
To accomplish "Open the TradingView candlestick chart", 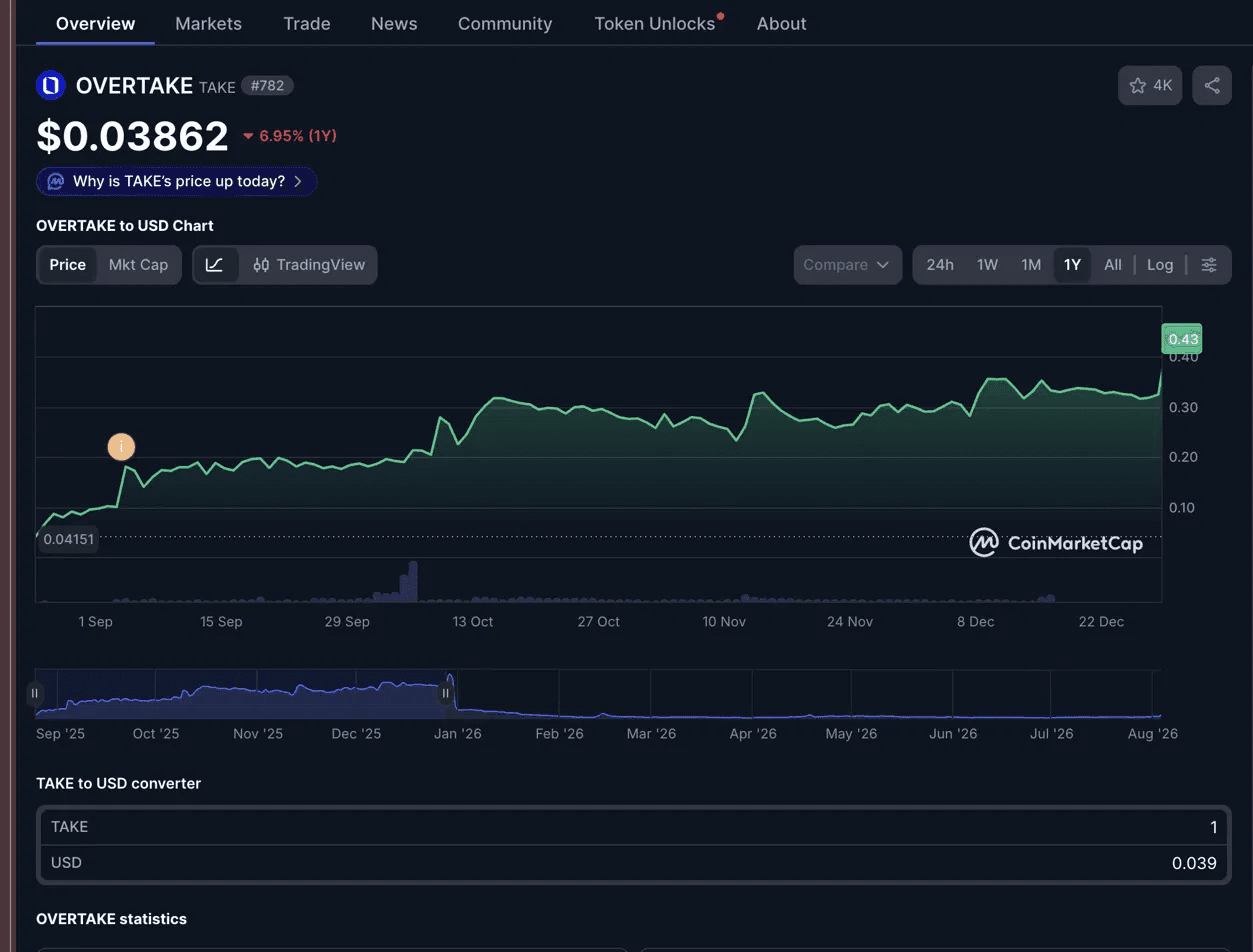I will coord(309,265).
